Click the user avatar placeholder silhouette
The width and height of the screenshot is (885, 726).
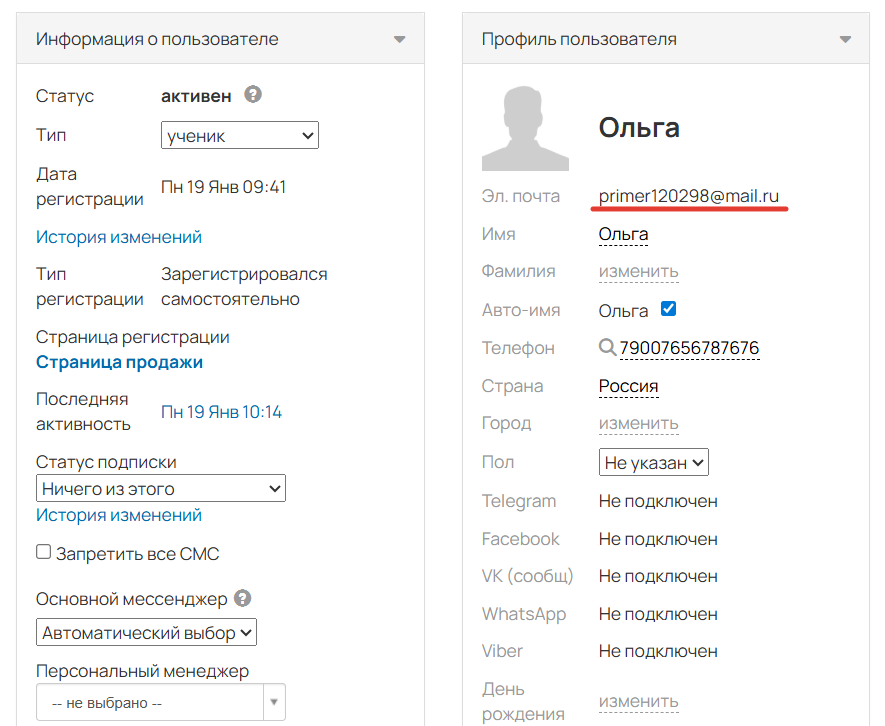[x=524, y=127]
